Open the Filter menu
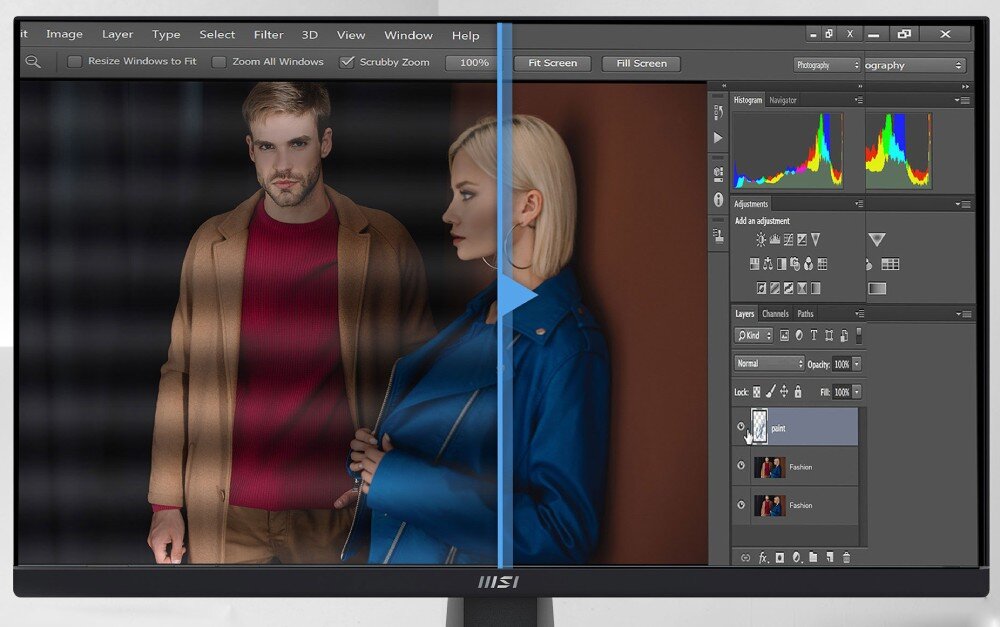The width and height of the screenshot is (1000, 627). click(x=268, y=35)
